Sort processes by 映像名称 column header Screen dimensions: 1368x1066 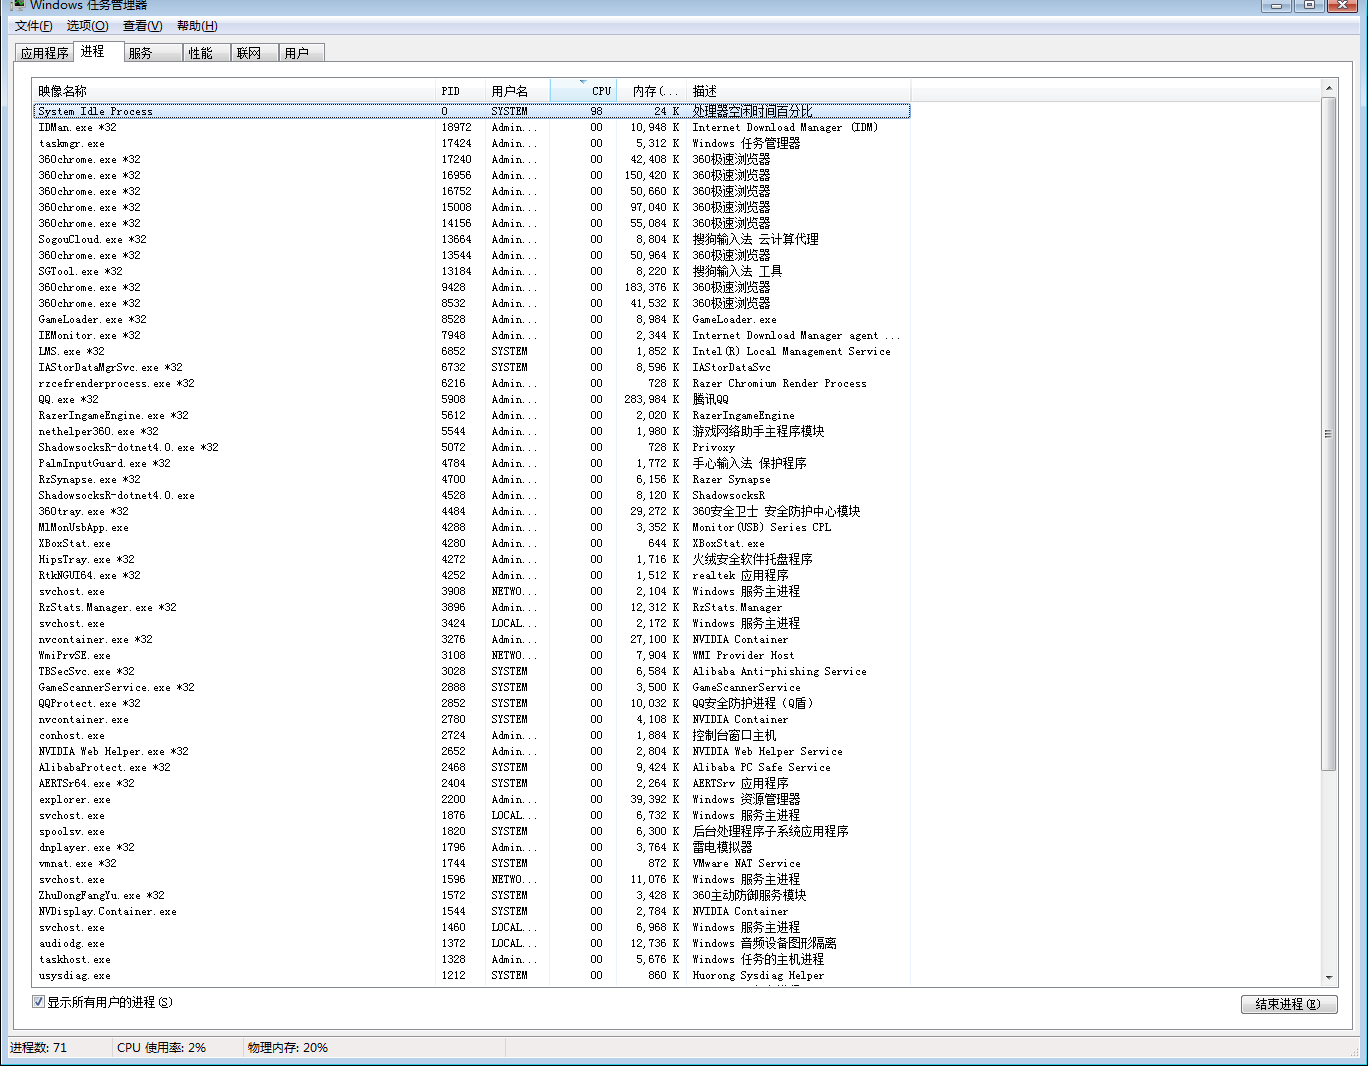[234, 91]
